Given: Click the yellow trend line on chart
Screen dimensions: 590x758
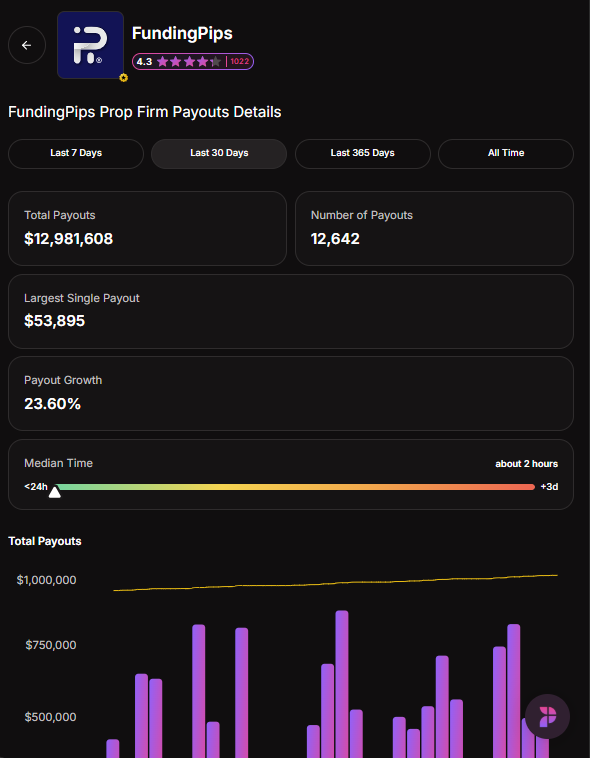Looking at the screenshot, I should click(335, 583).
